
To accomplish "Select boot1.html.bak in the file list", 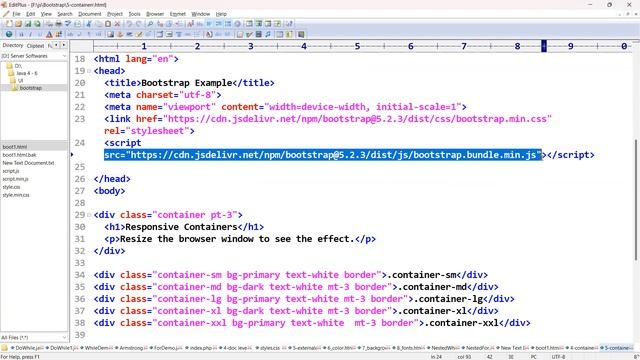I will pyautogui.click(x=19, y=155).
